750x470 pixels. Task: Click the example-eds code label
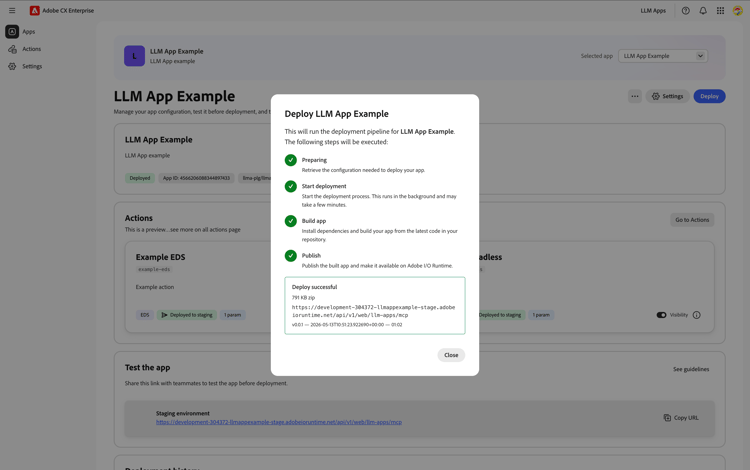point(154,270)
